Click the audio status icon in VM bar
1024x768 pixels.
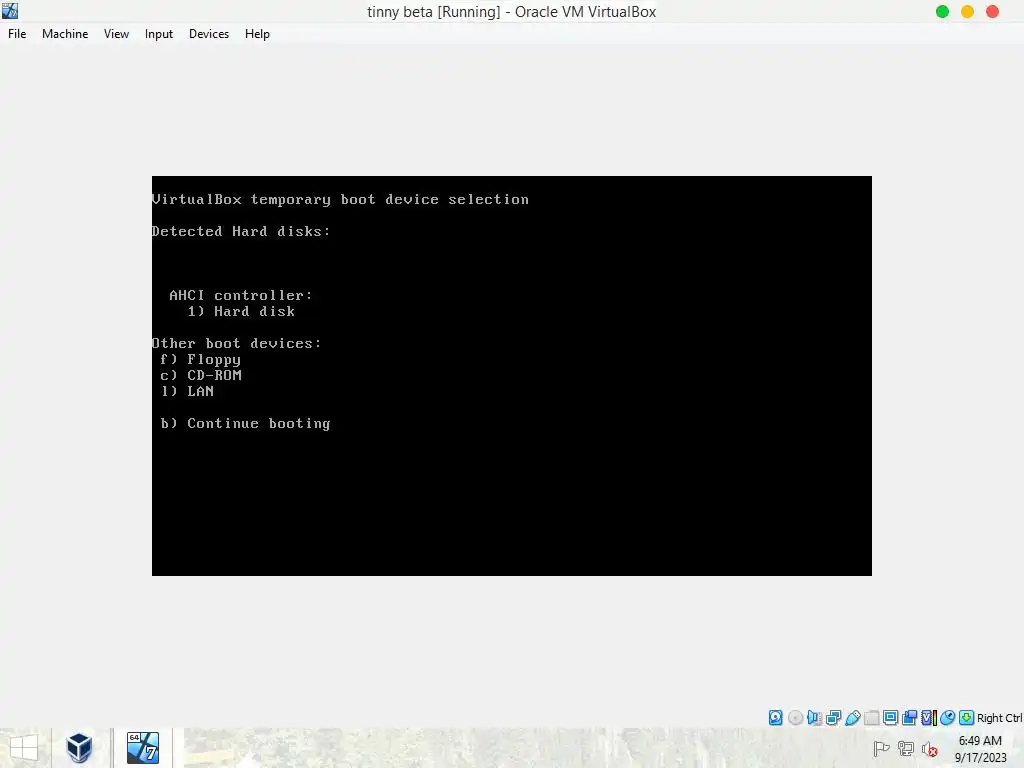814,718
